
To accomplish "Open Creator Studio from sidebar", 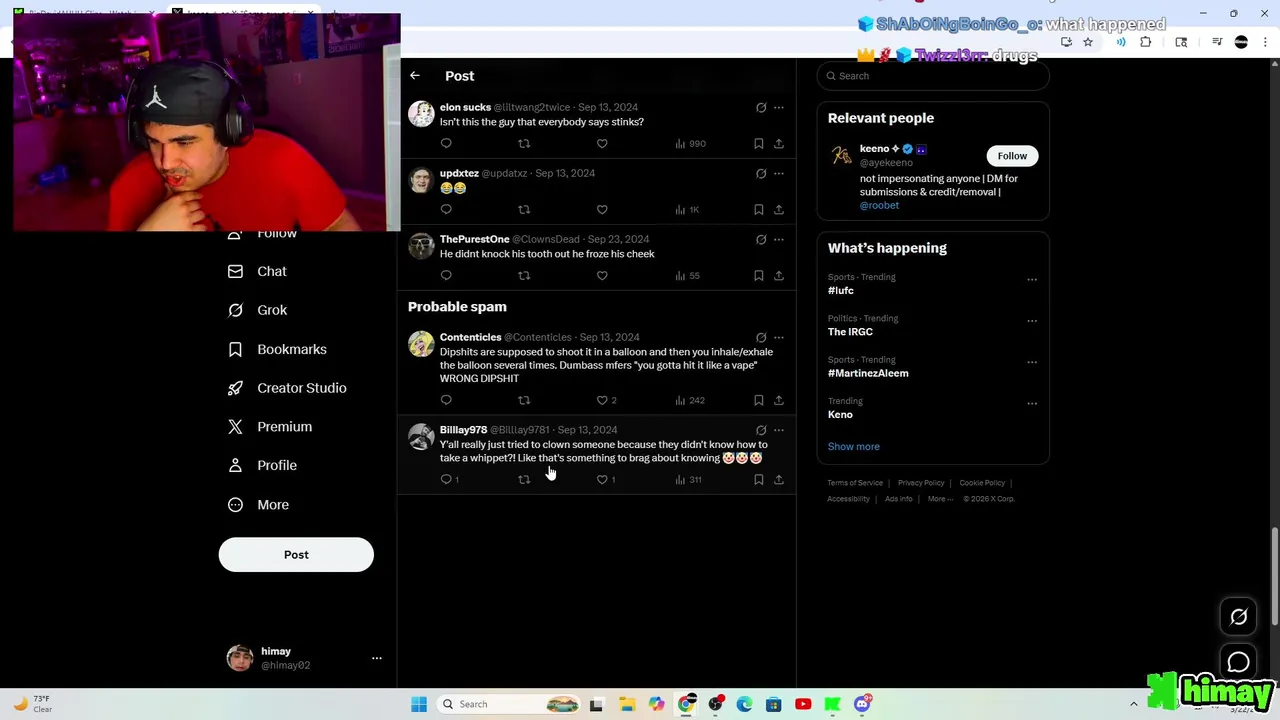I will point(287,388).
